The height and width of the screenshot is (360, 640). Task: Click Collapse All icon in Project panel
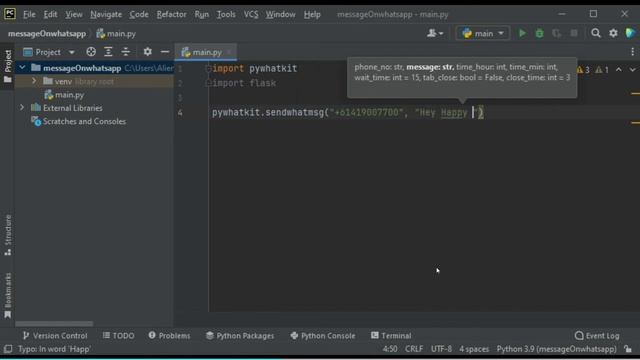pyautogui.click(x=126, y=52)
